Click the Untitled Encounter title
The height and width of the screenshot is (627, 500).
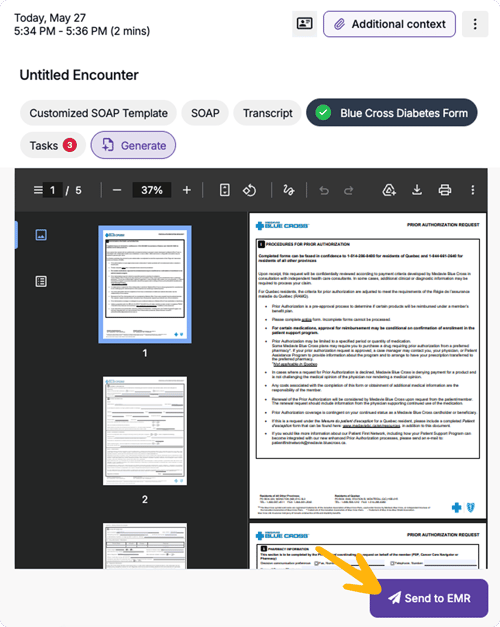pos(79,75)
